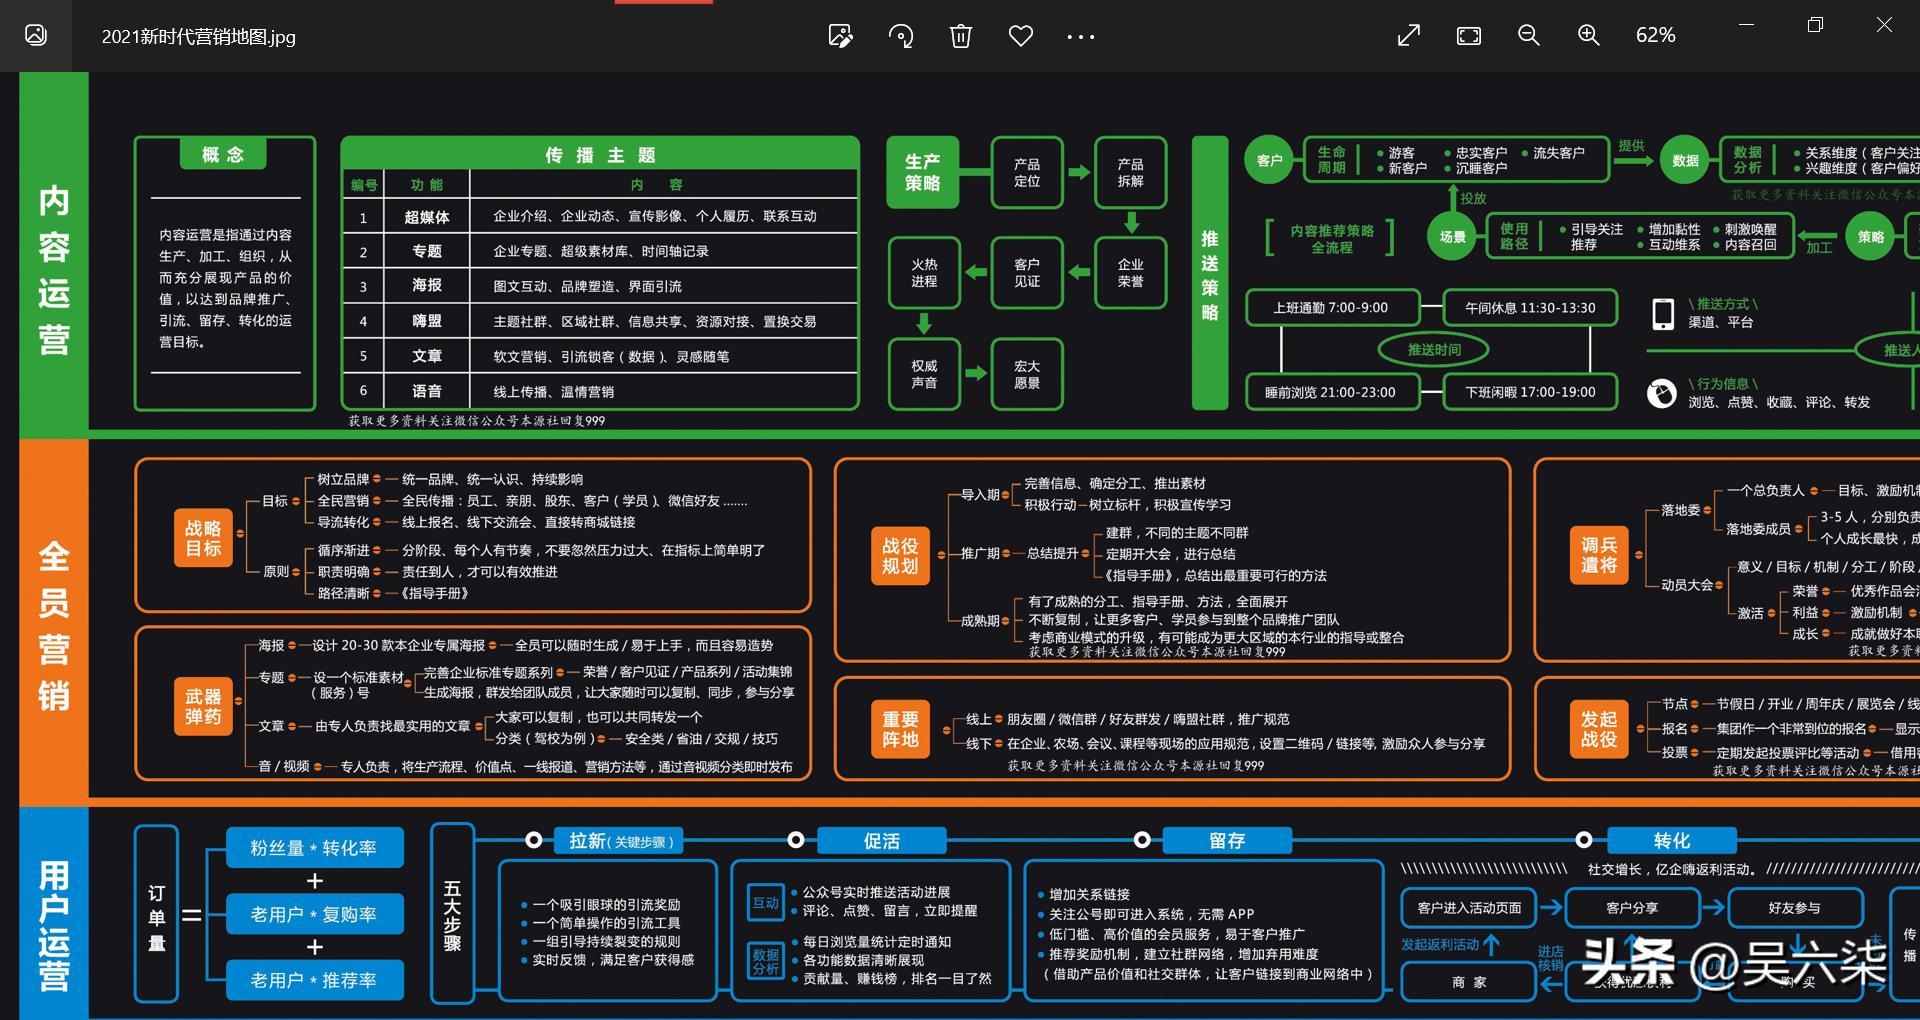Click 下班闲暇 17:00-19:00 box
This screenshot has width=1920, height=1020.
[1530, 392]
